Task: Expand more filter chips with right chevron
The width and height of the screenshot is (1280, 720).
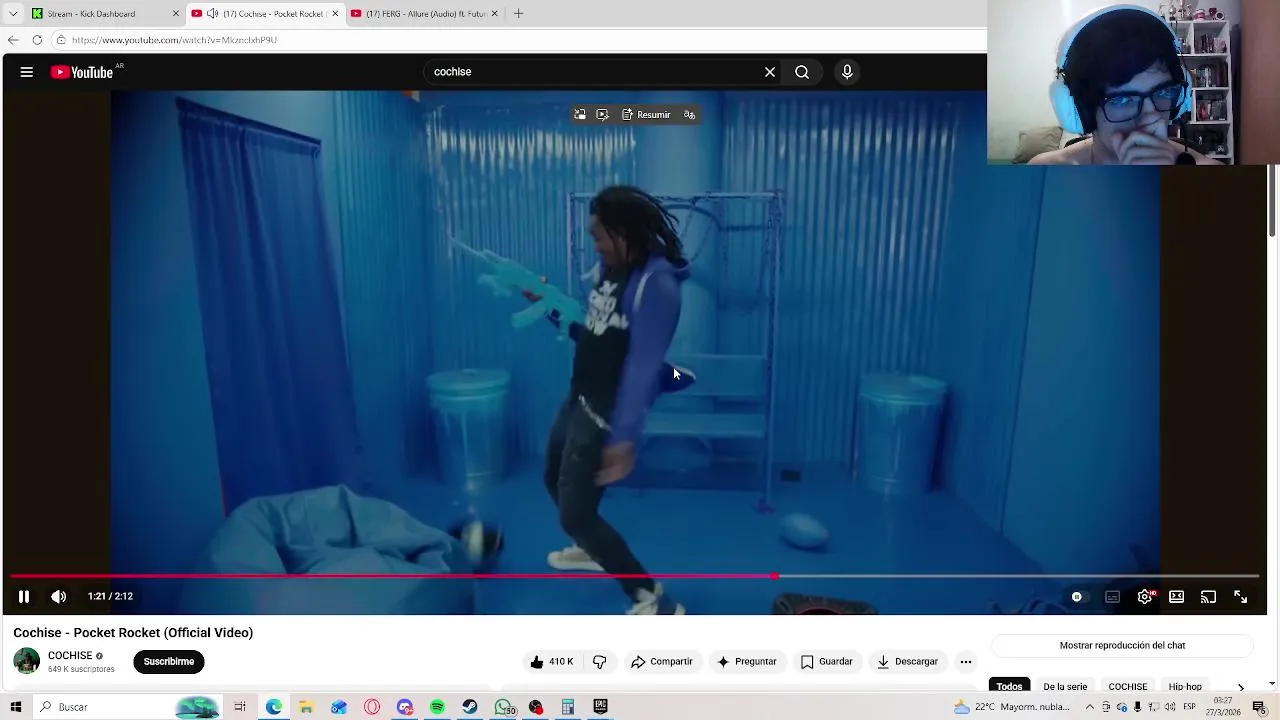Action: click(1241, 687)
